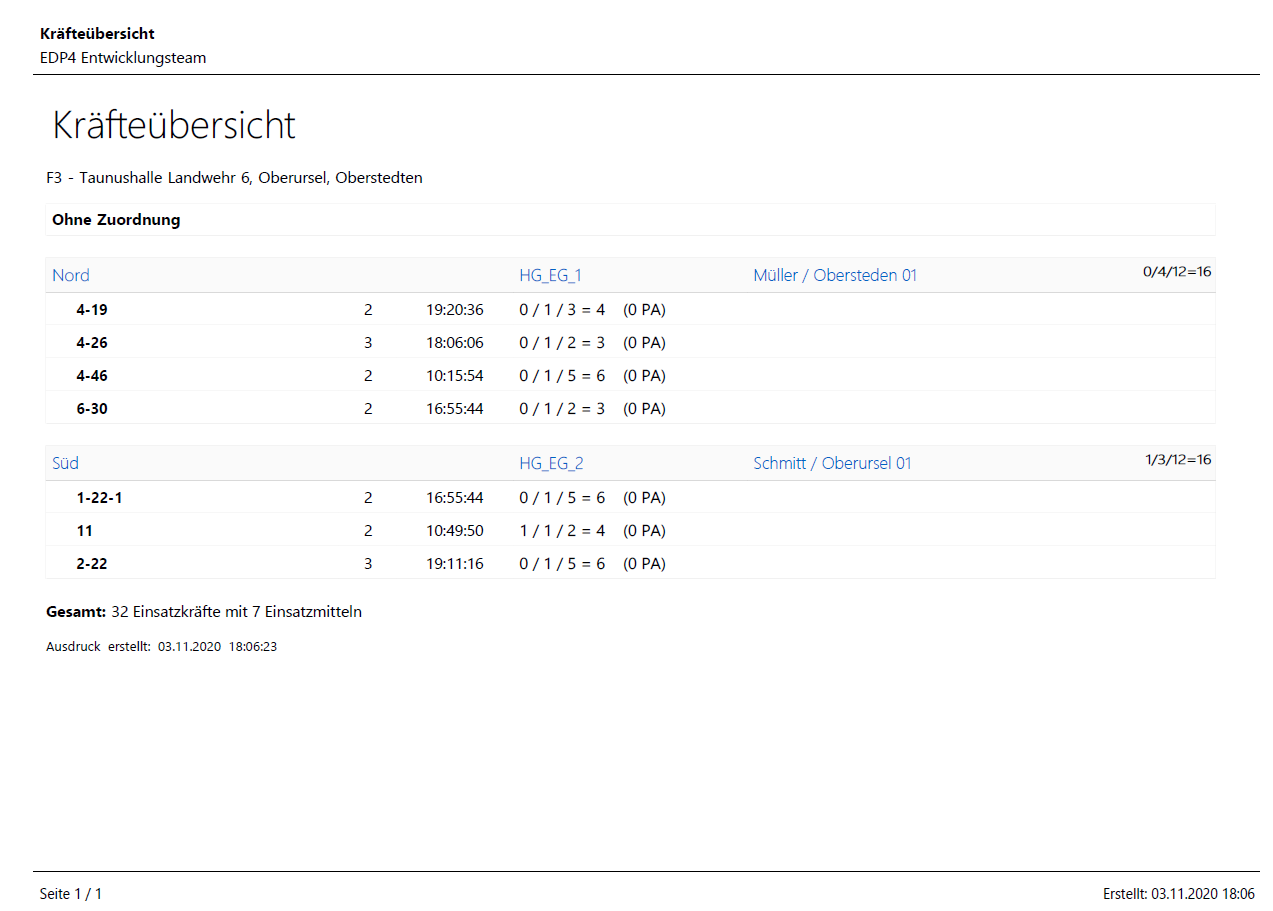Click the timestamp 19:20:36 for unit 4-19

454,310
